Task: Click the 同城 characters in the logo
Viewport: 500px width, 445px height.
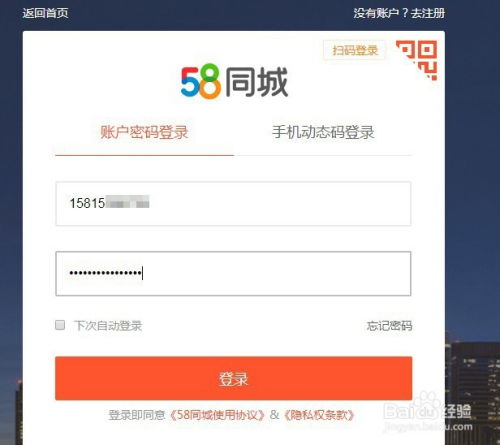Action: pyautogui.click(x=256, y=82)
